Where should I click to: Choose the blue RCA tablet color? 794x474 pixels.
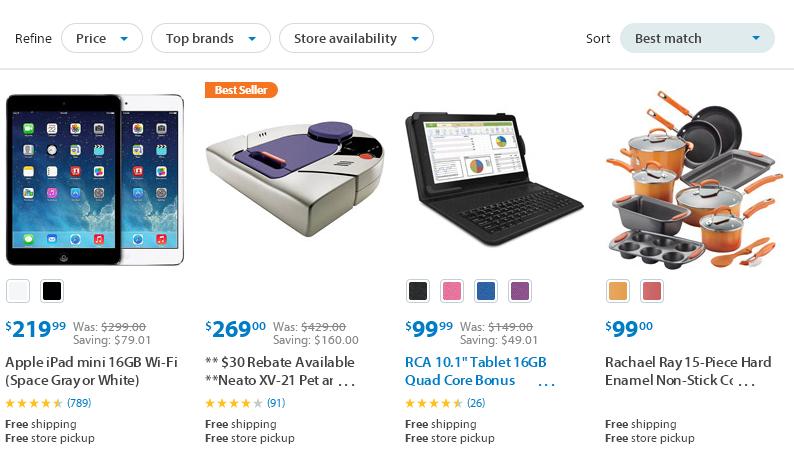tap(486, 291)
